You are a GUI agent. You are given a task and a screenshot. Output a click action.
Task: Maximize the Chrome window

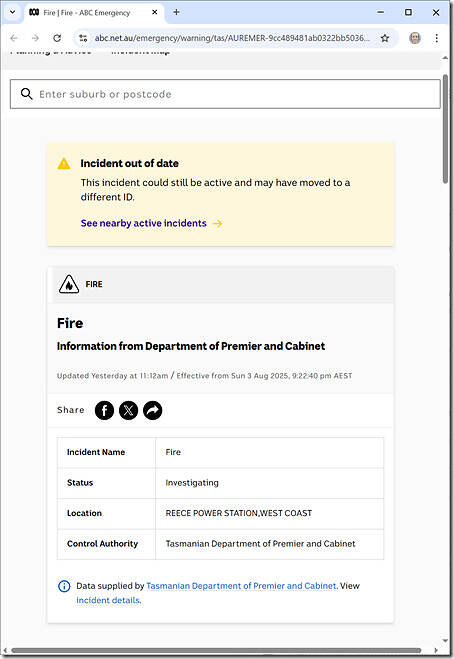coord(408,12)
